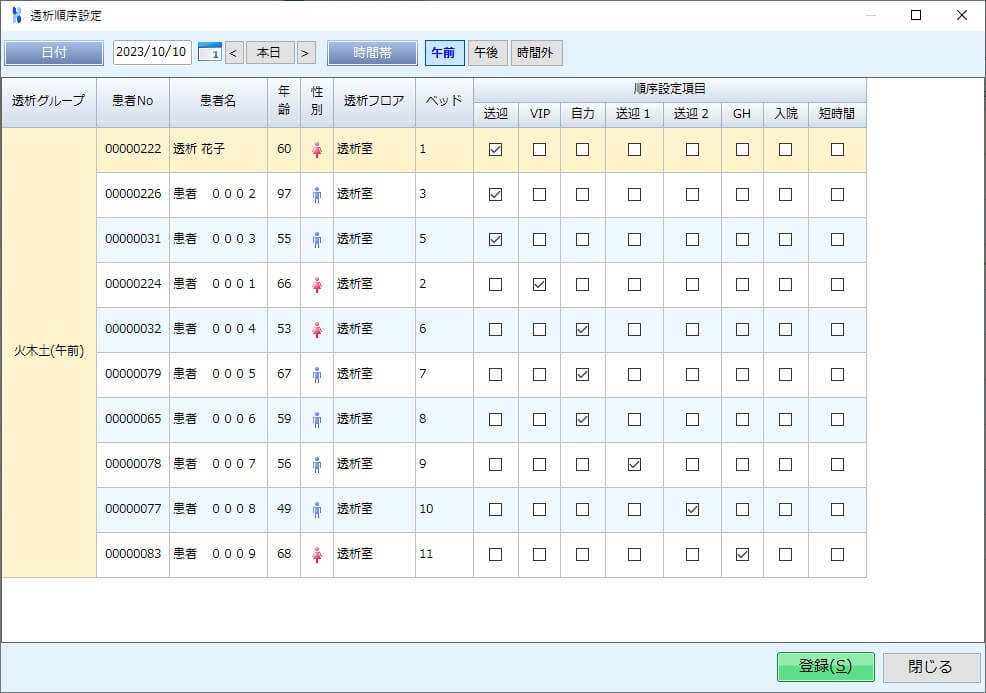Open the calendar date picker icon
Image resolution: width=986 pixels, height=693 pixels.
209,53
